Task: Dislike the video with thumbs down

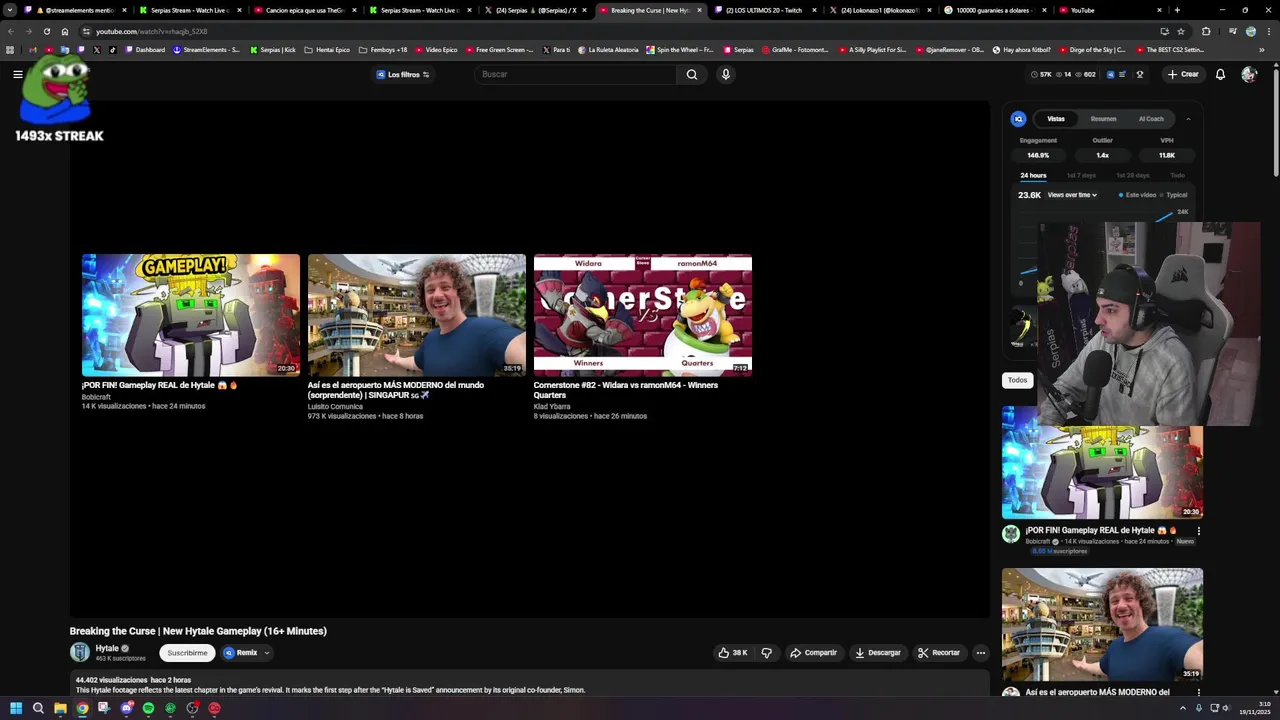Action: [767, 653]
